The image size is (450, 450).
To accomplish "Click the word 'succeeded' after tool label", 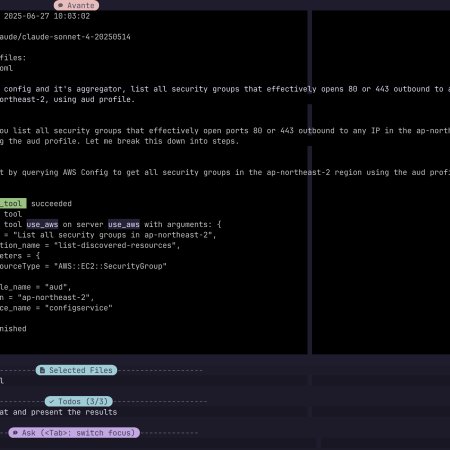I will 51,203.
